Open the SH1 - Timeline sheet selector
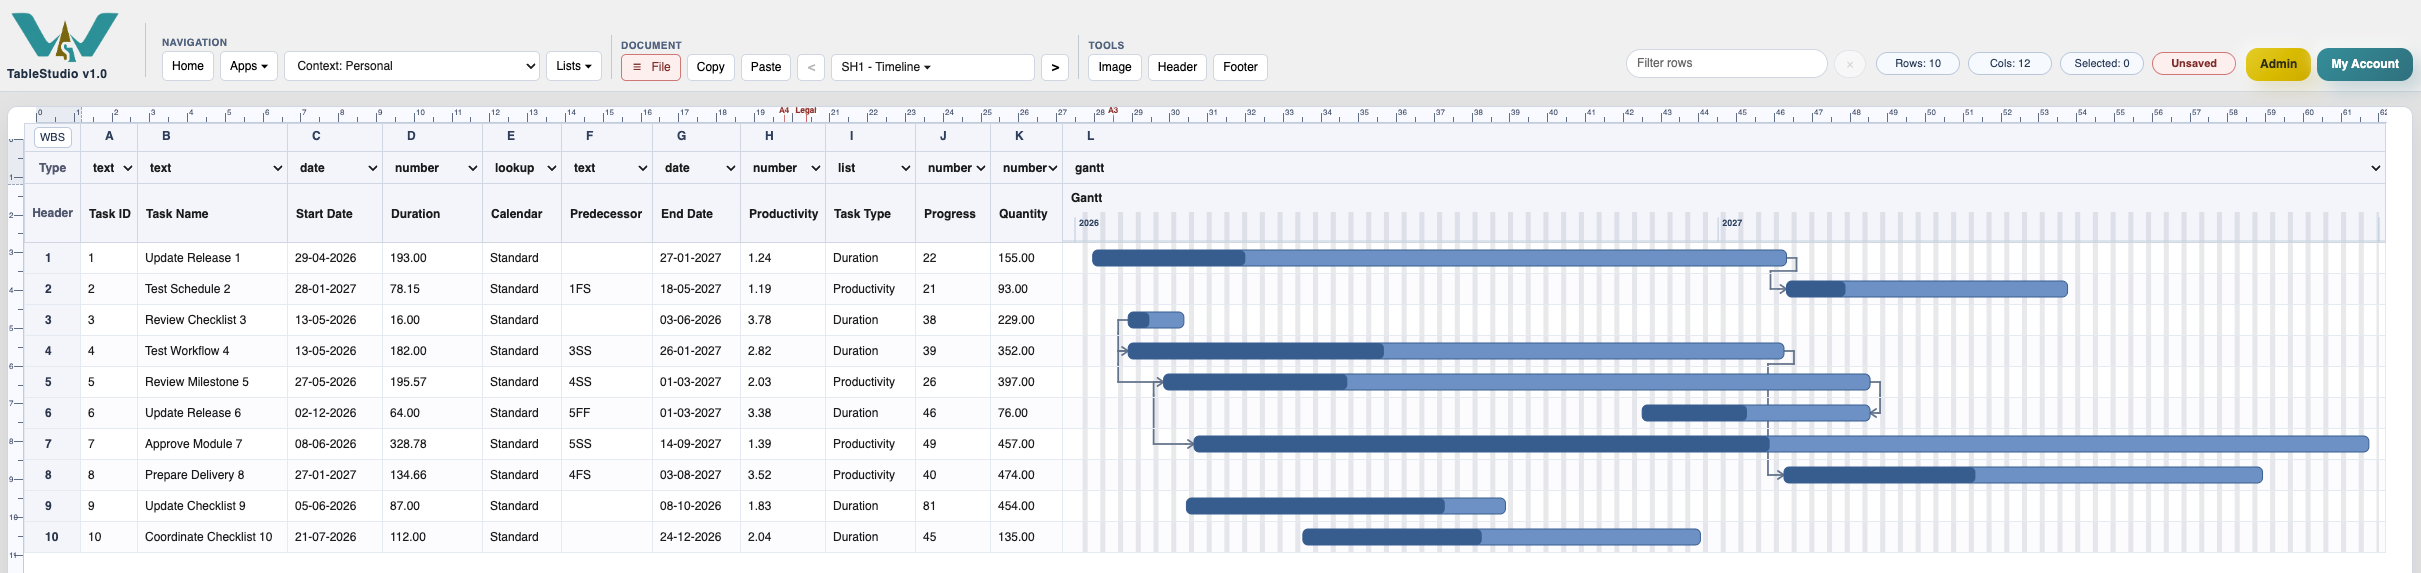Image resolution: width=2421 pixels, height=573 pixels. coord(933,67)
